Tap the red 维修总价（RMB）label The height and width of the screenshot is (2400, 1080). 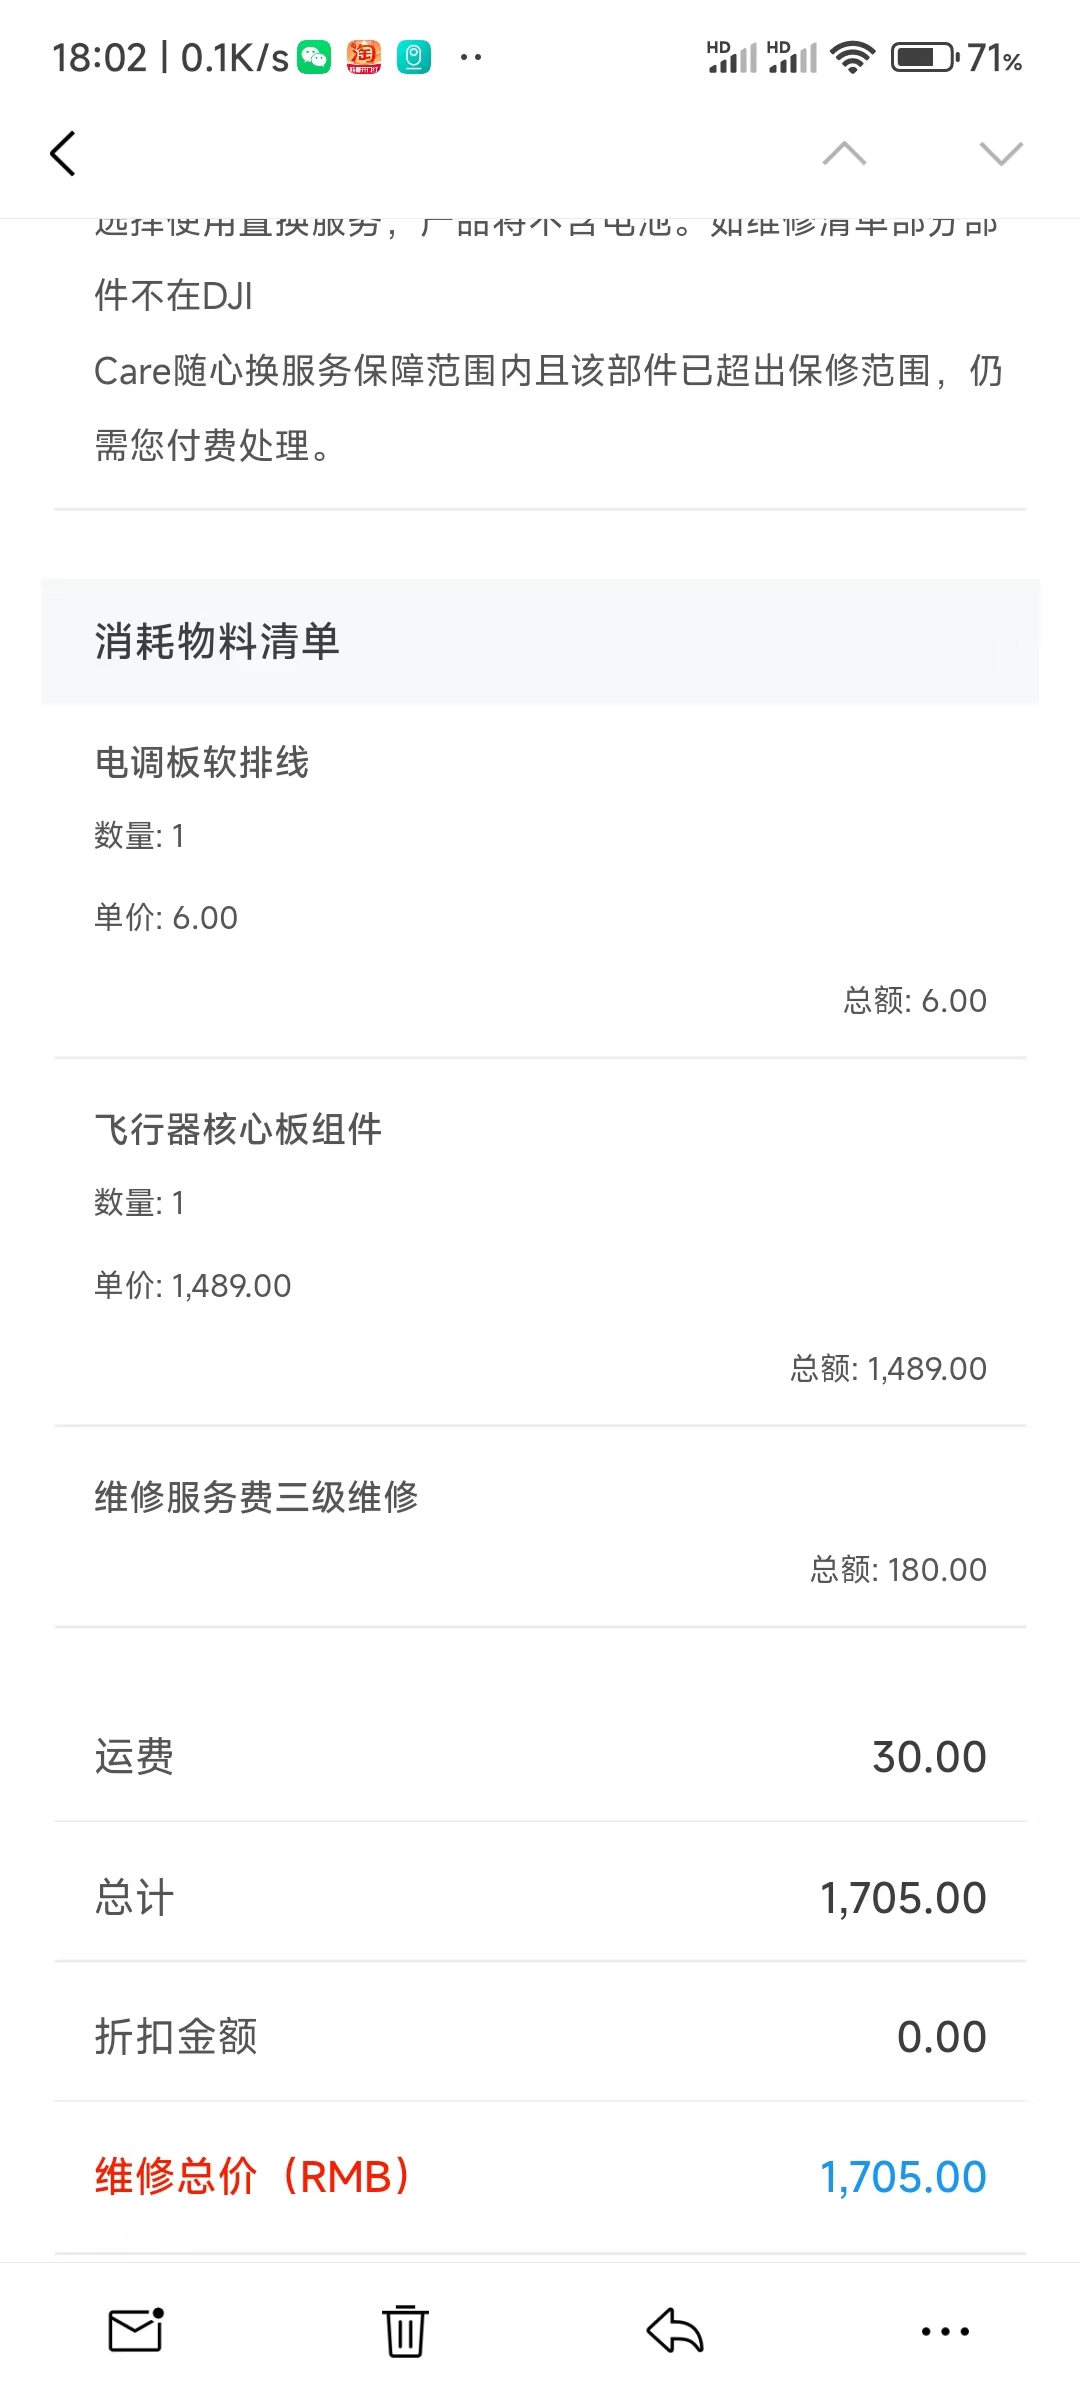[253, 2177]
